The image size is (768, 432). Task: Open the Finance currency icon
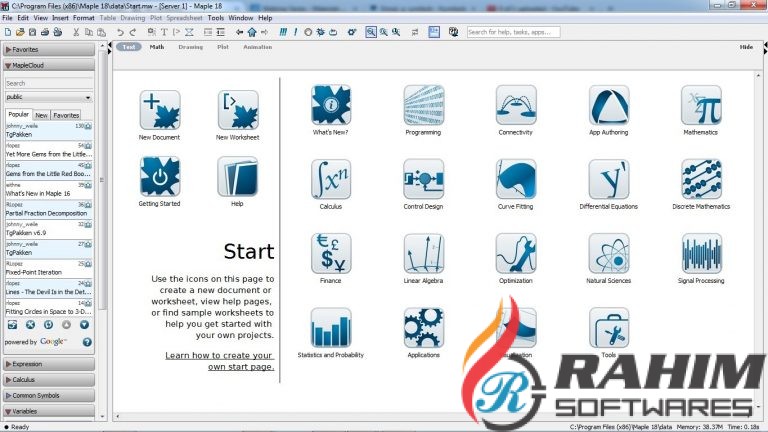331,253
